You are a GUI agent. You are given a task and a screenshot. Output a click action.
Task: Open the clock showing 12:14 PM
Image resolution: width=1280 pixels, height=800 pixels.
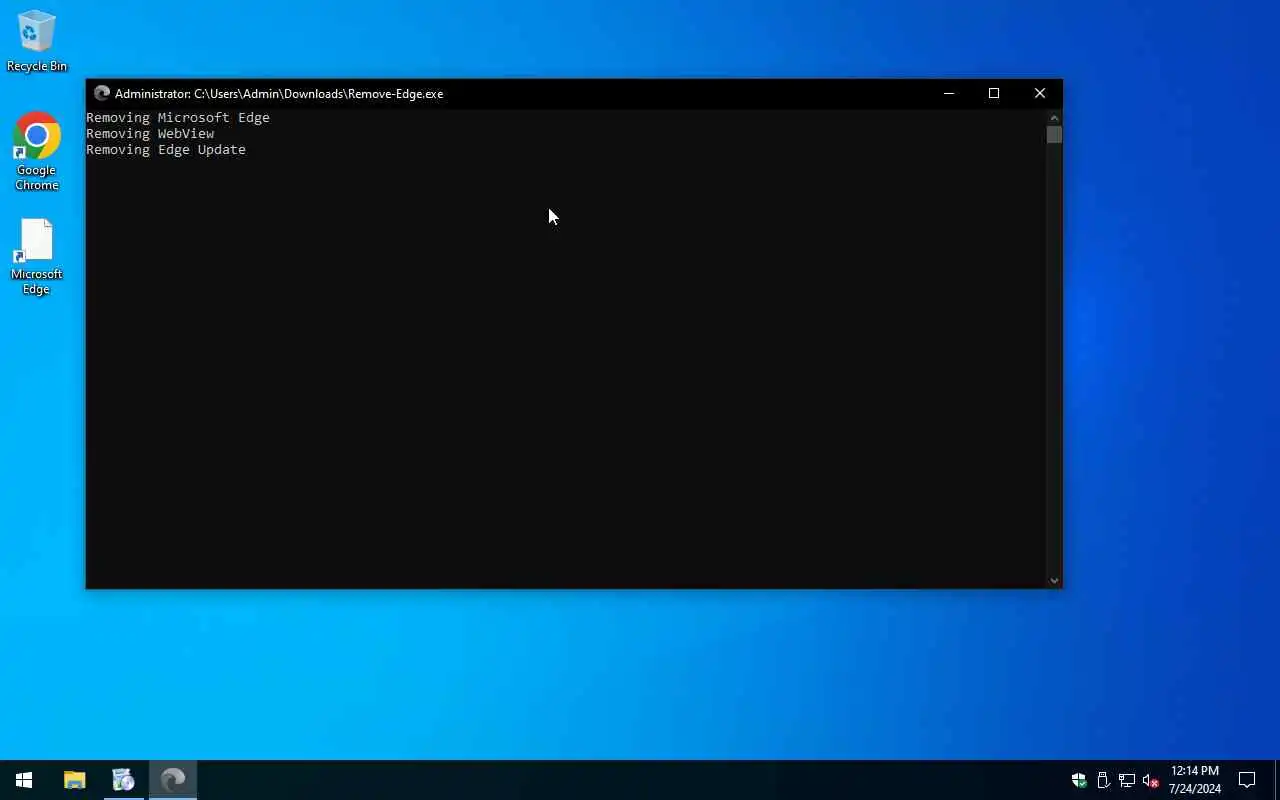pos(1195,780)
